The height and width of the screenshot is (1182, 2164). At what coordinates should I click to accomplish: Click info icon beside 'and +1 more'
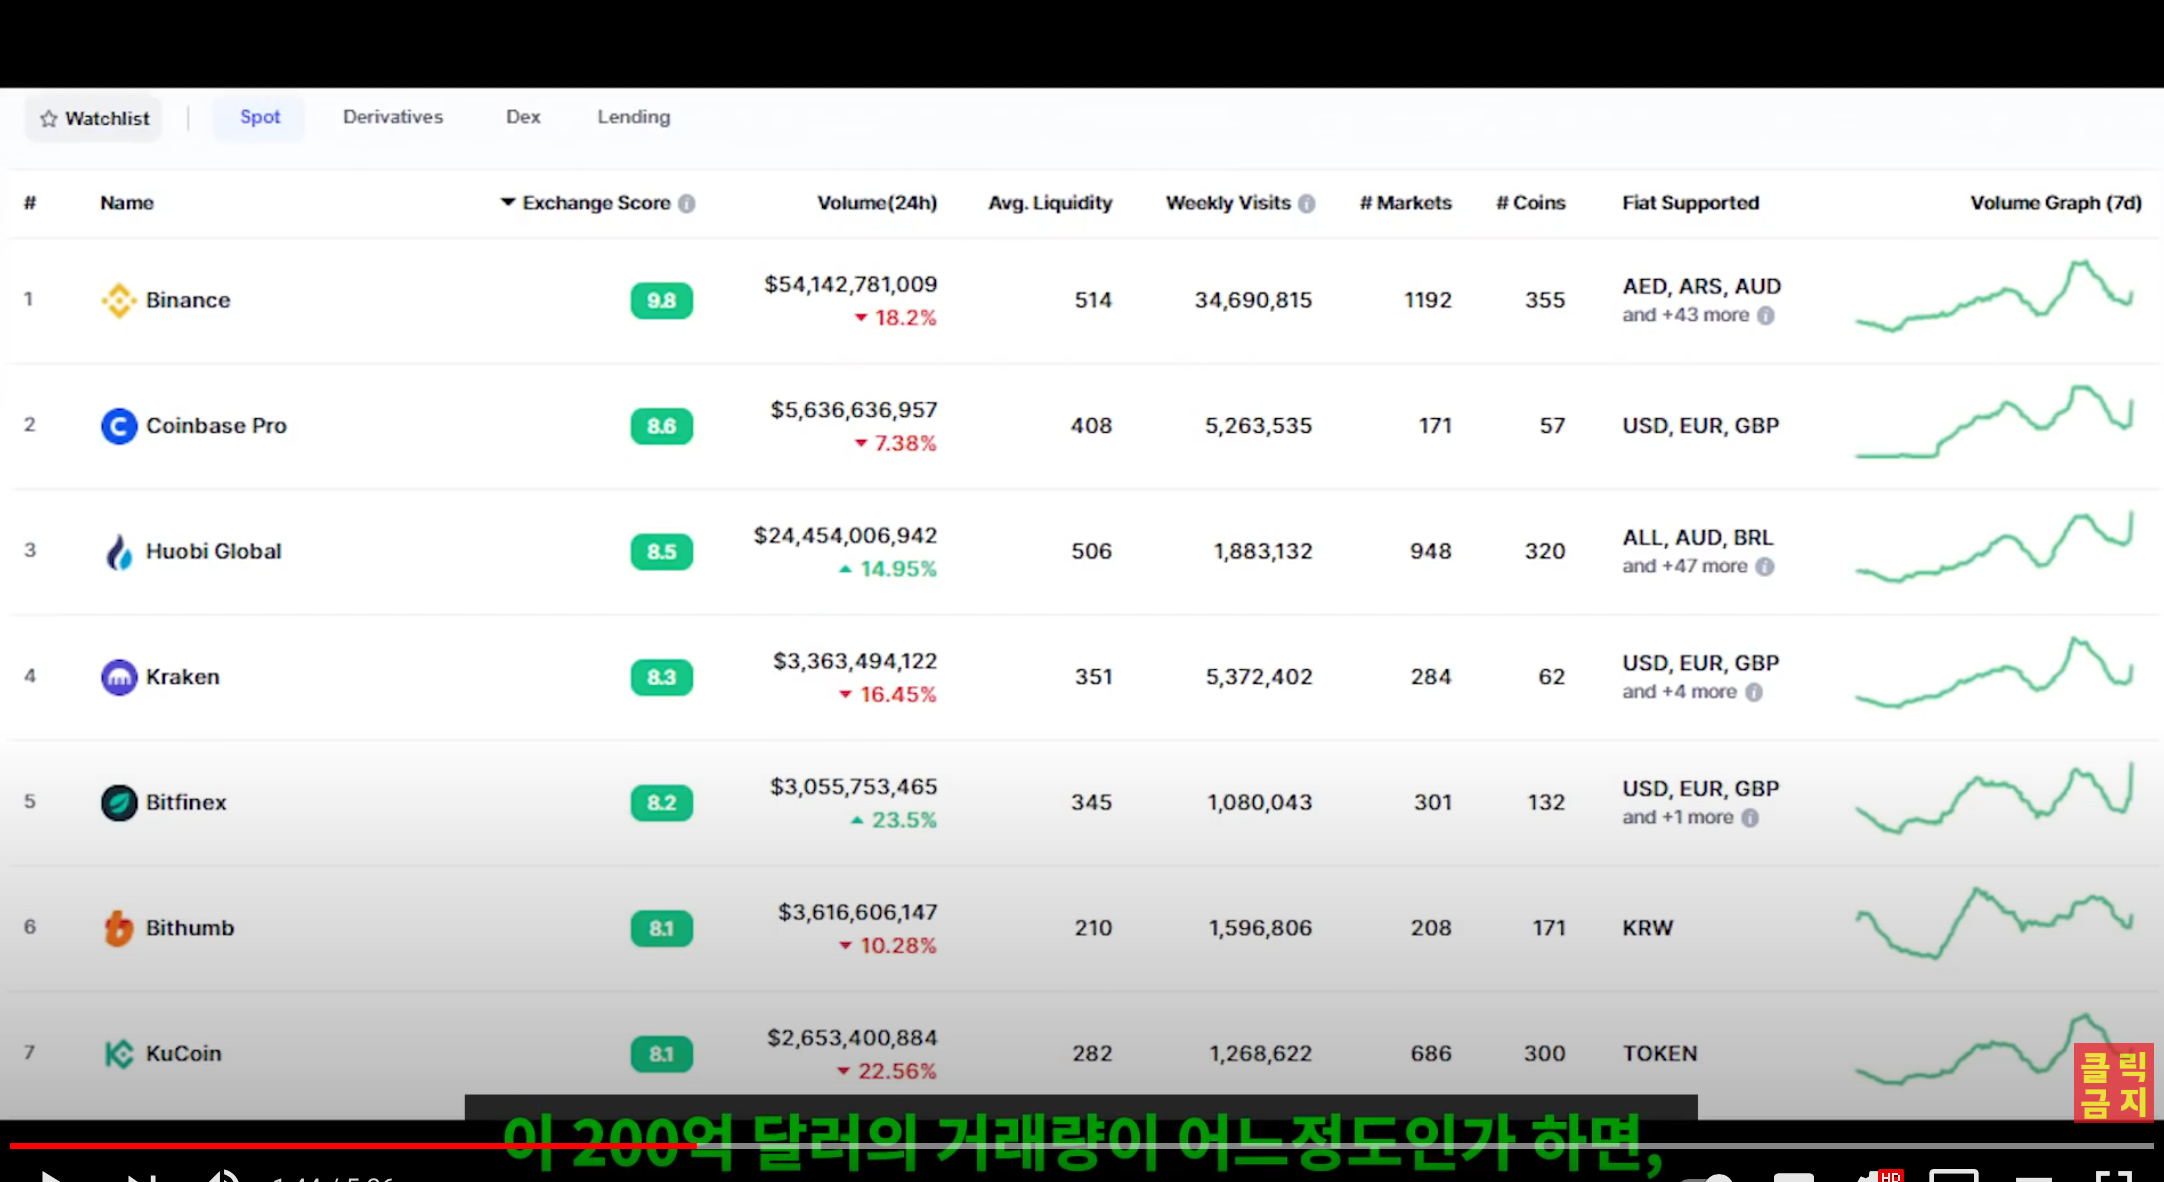(1750, 818)
